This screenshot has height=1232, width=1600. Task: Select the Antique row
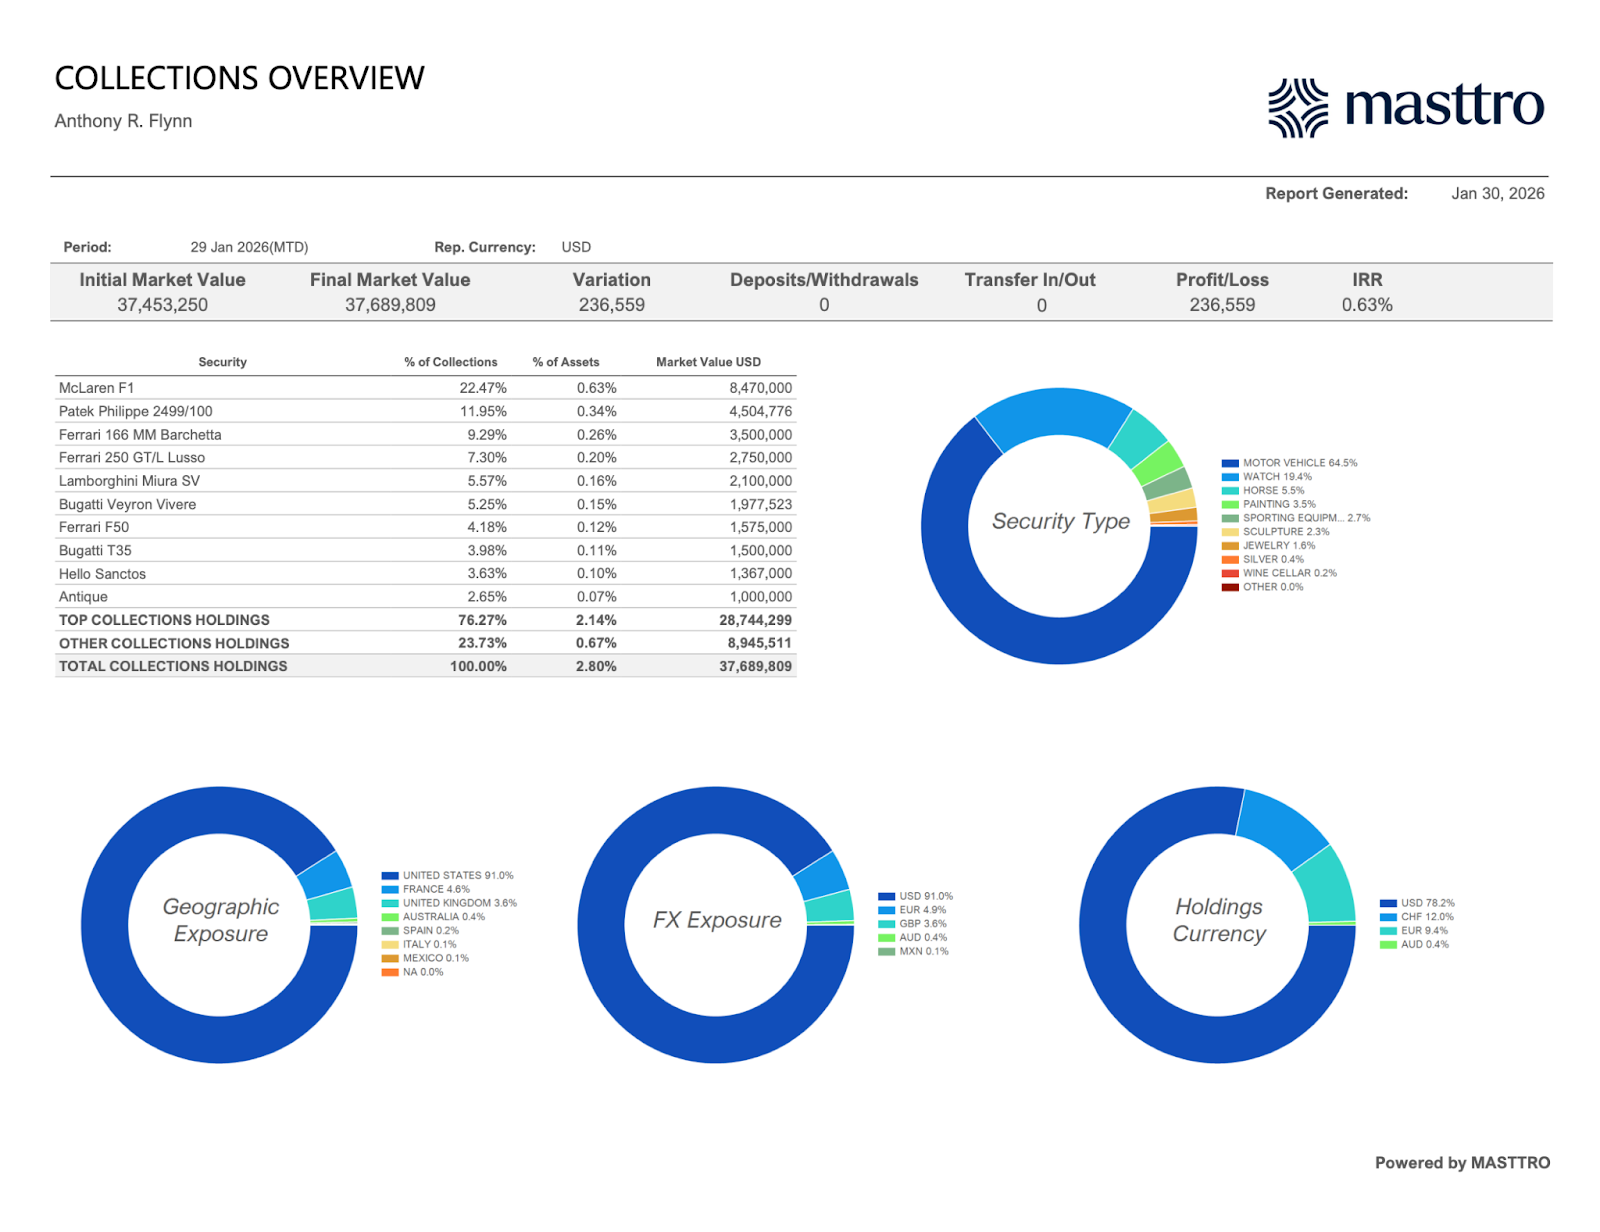[x=425, y=597]
